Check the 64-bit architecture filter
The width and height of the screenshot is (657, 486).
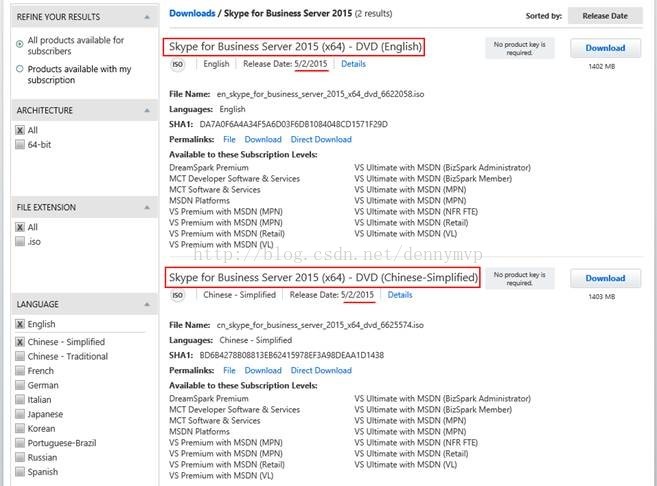coord(20,145)
